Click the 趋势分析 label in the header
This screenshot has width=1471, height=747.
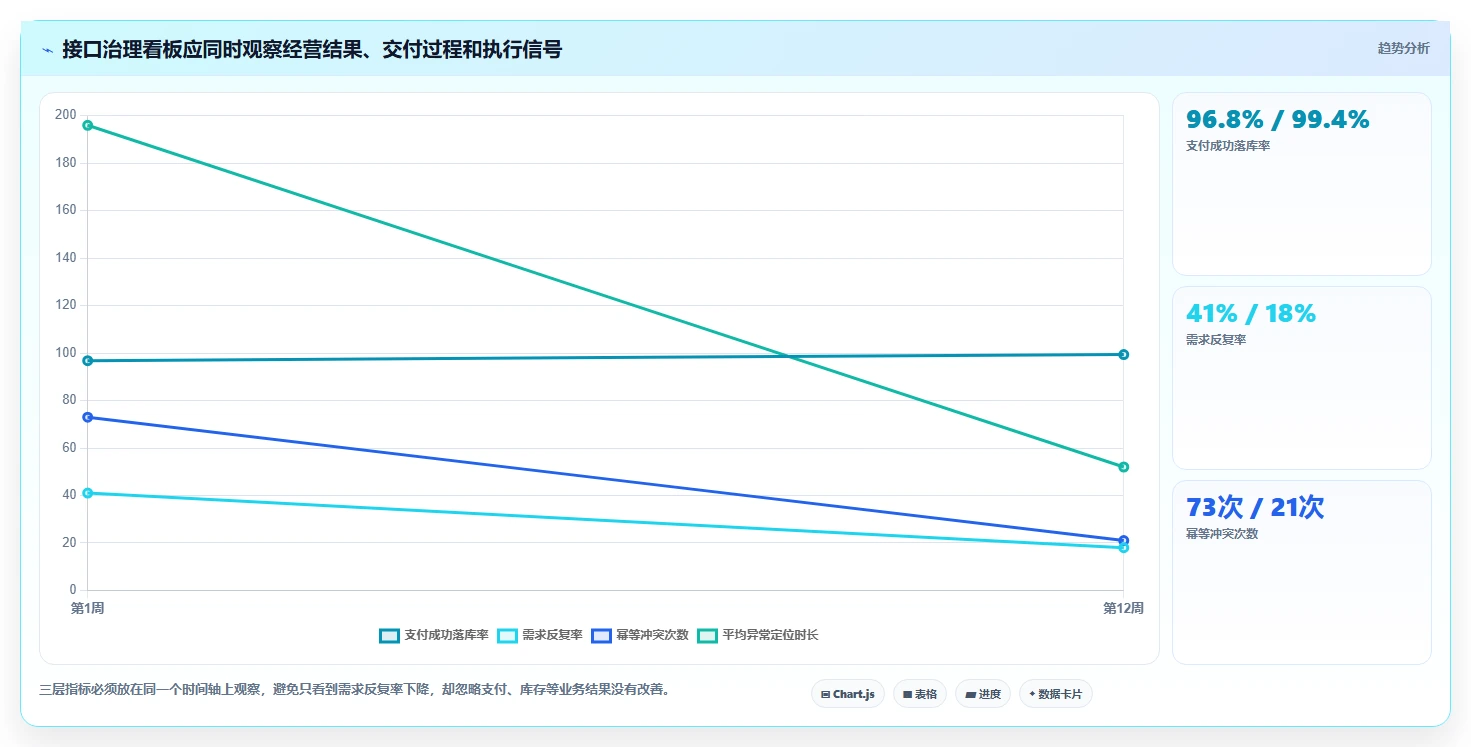1403,48
